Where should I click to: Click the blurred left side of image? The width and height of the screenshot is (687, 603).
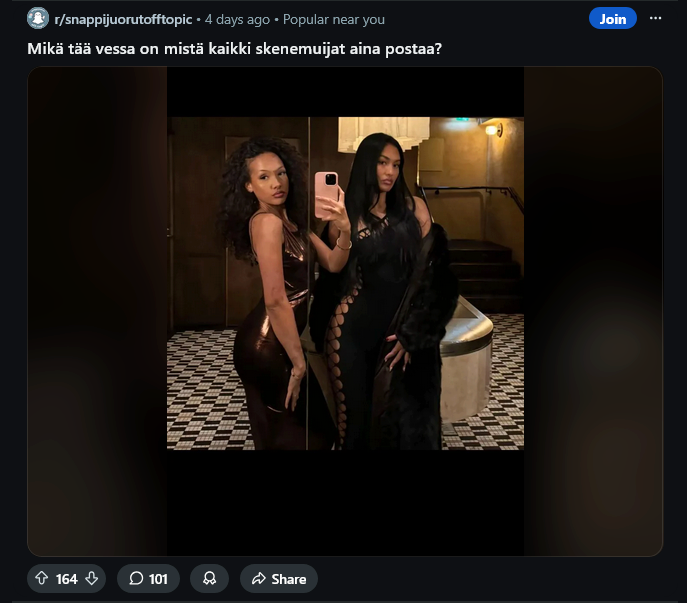97,311
